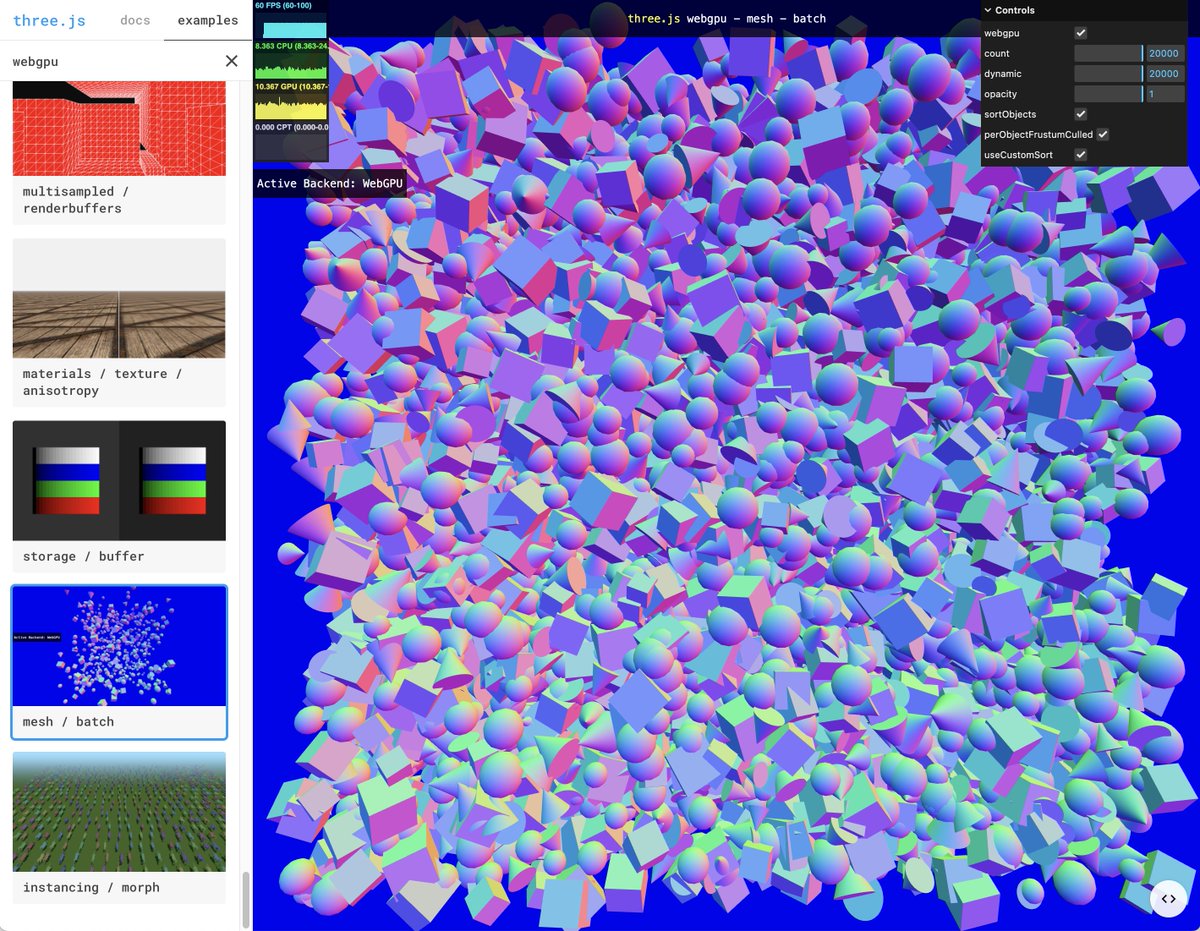Click the "storage / buffer" label text
The height and width of the screenshot is (931, 1200).
coord(84,556)
